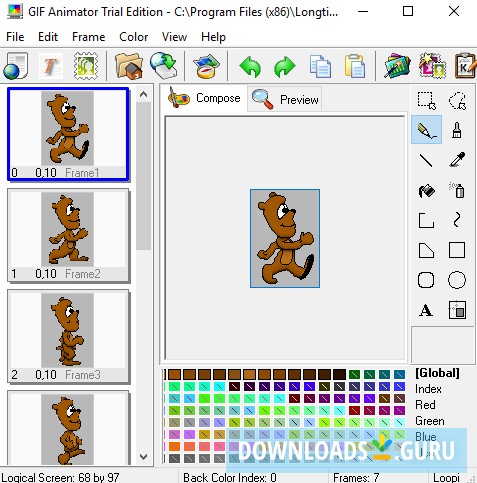The height and width of the screenshot is (483, 477).
Task: Open the Edit menu
Action: pos(48,37)
